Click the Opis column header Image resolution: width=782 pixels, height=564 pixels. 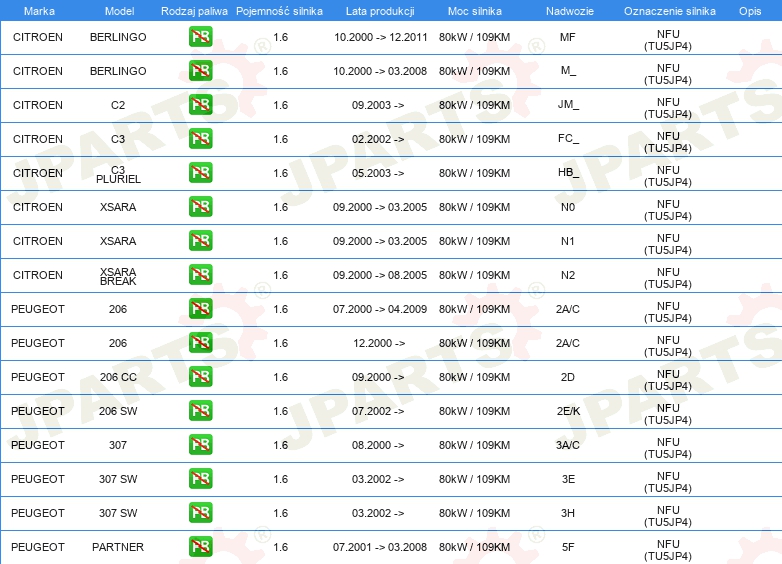click(750, 11)
